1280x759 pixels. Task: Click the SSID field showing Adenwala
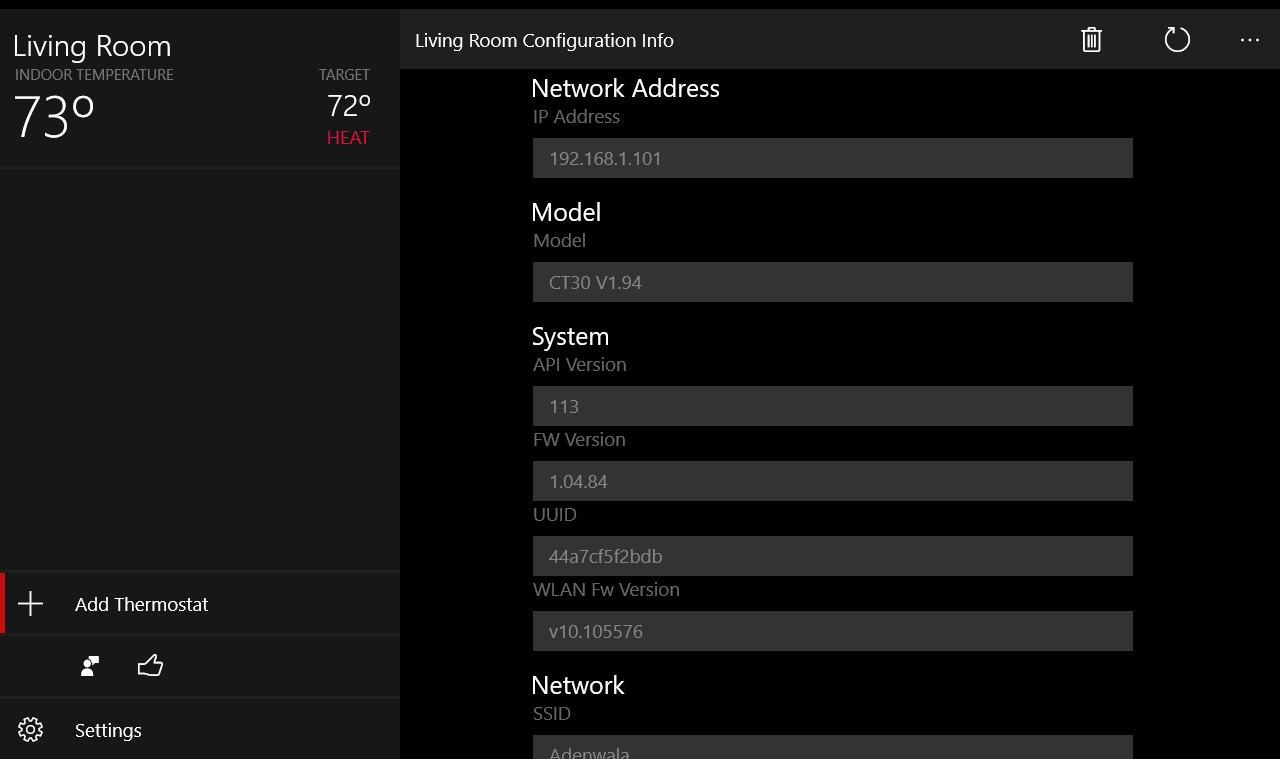[832, 749]
